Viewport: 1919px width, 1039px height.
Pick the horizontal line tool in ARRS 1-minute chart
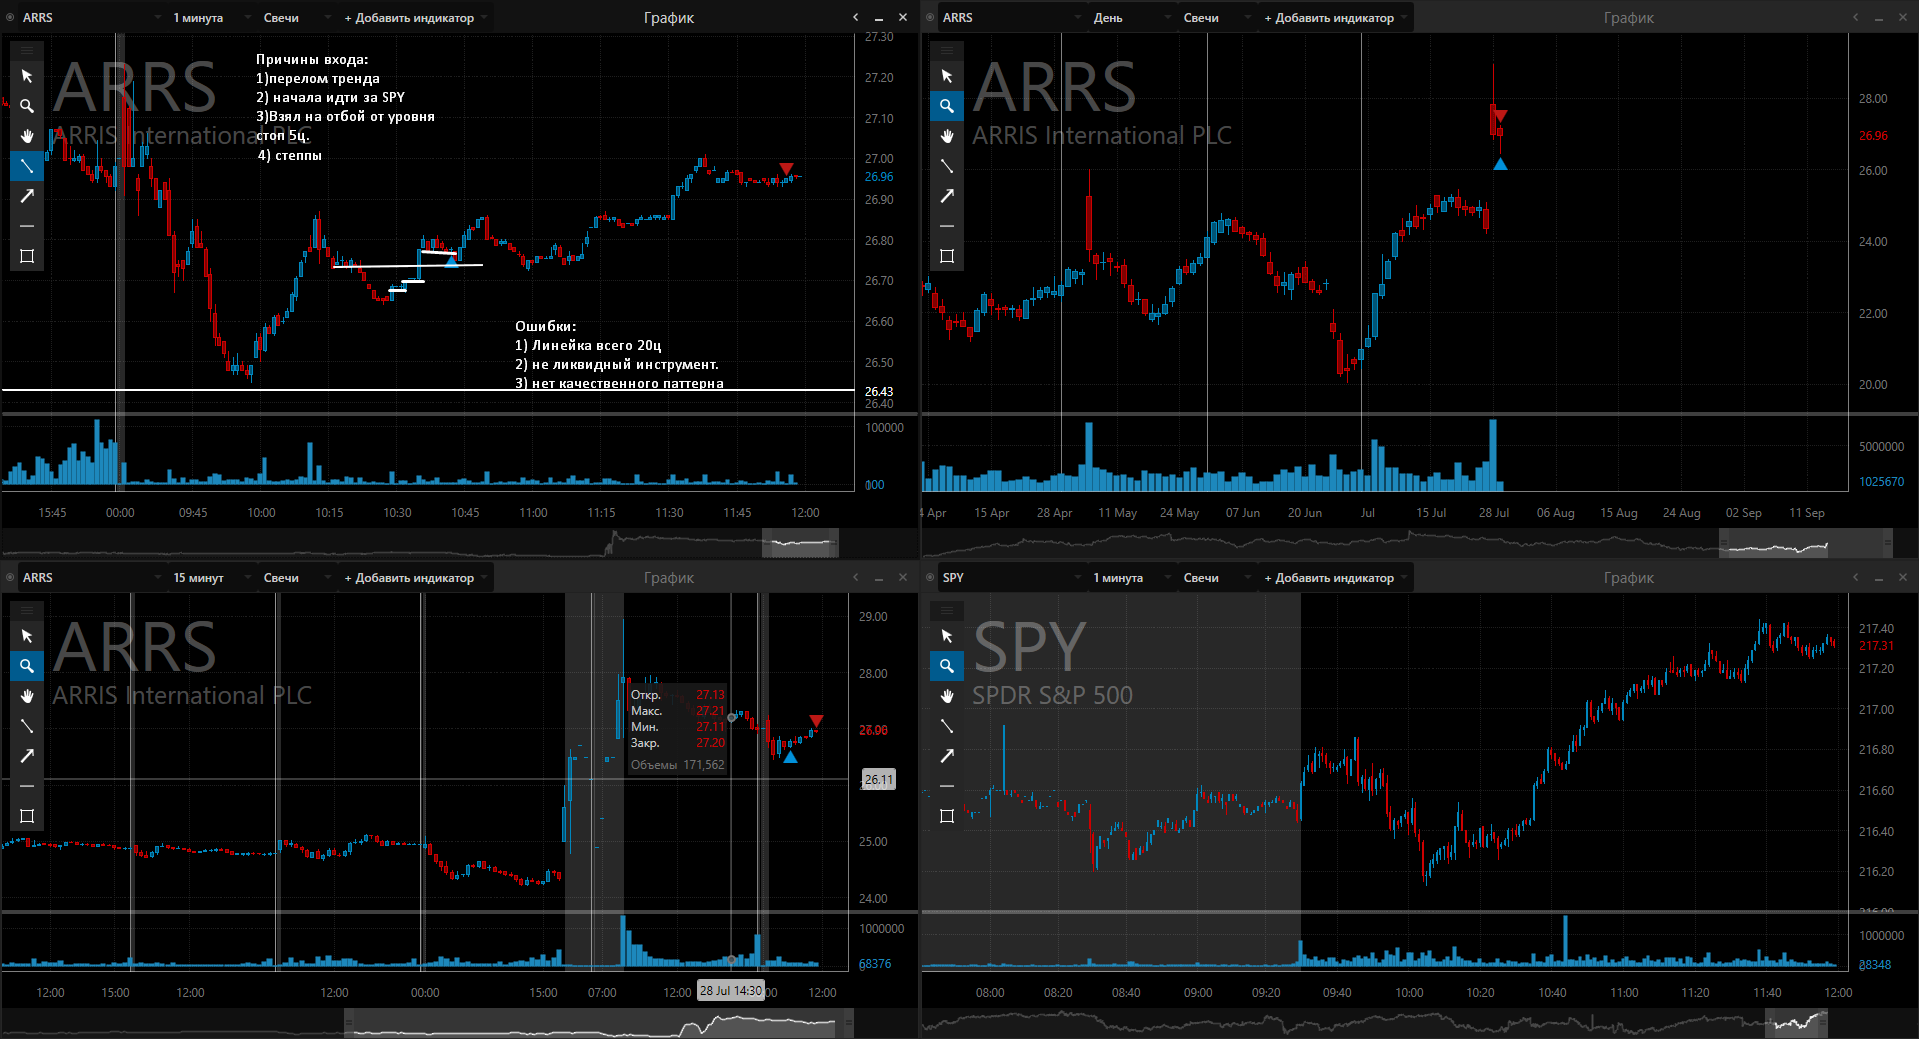point(27,226)
